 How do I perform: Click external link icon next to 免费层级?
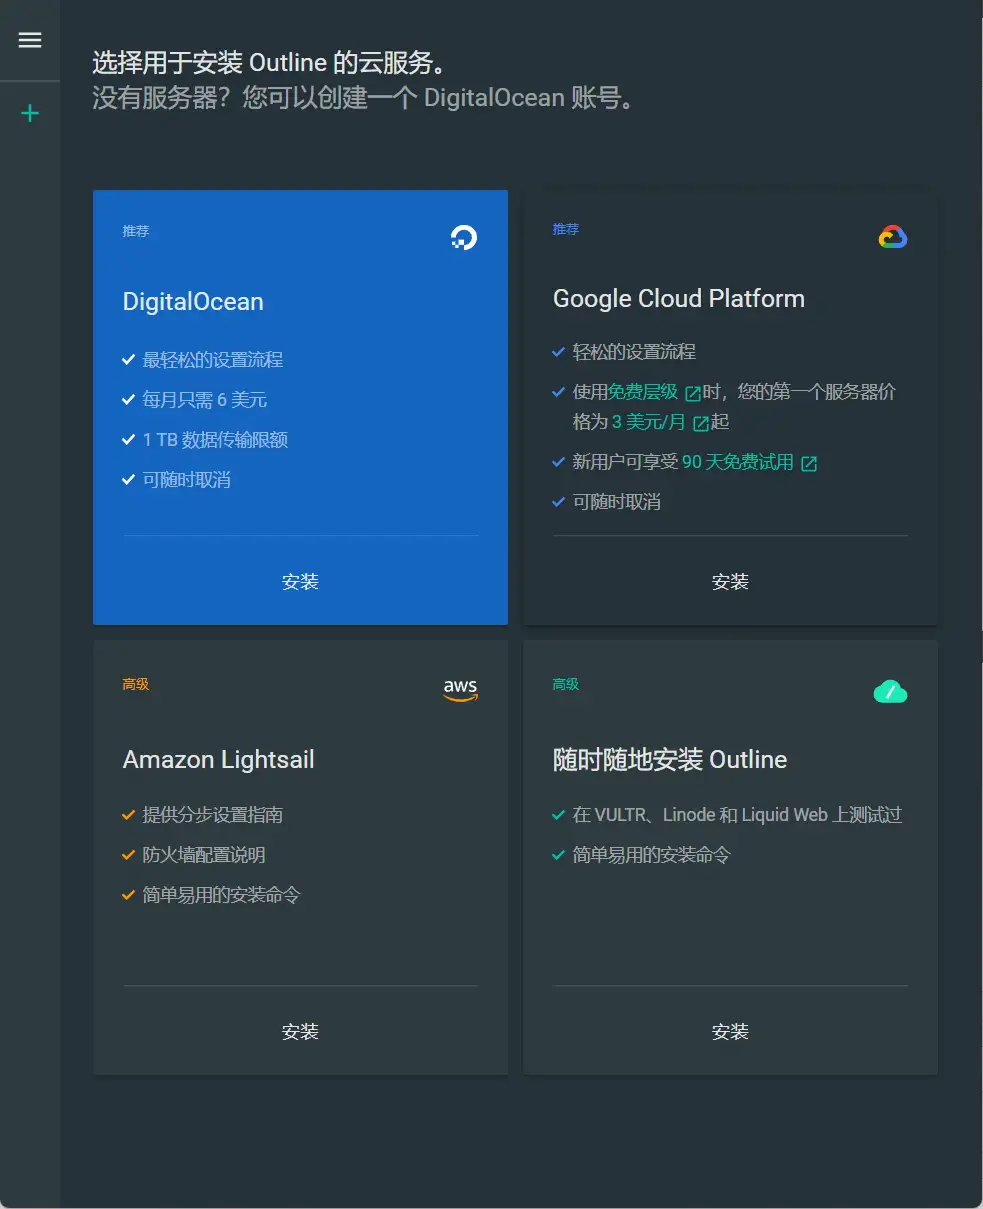tap(692, 393)
